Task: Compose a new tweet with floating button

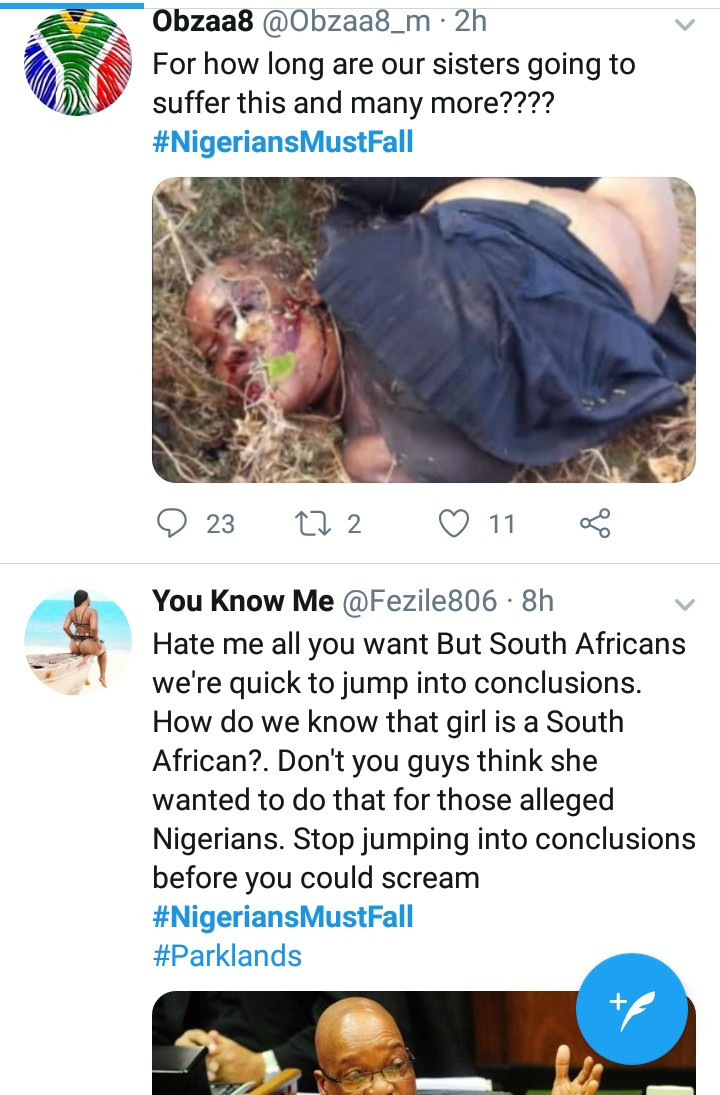Action: [x=632, y=1009]
